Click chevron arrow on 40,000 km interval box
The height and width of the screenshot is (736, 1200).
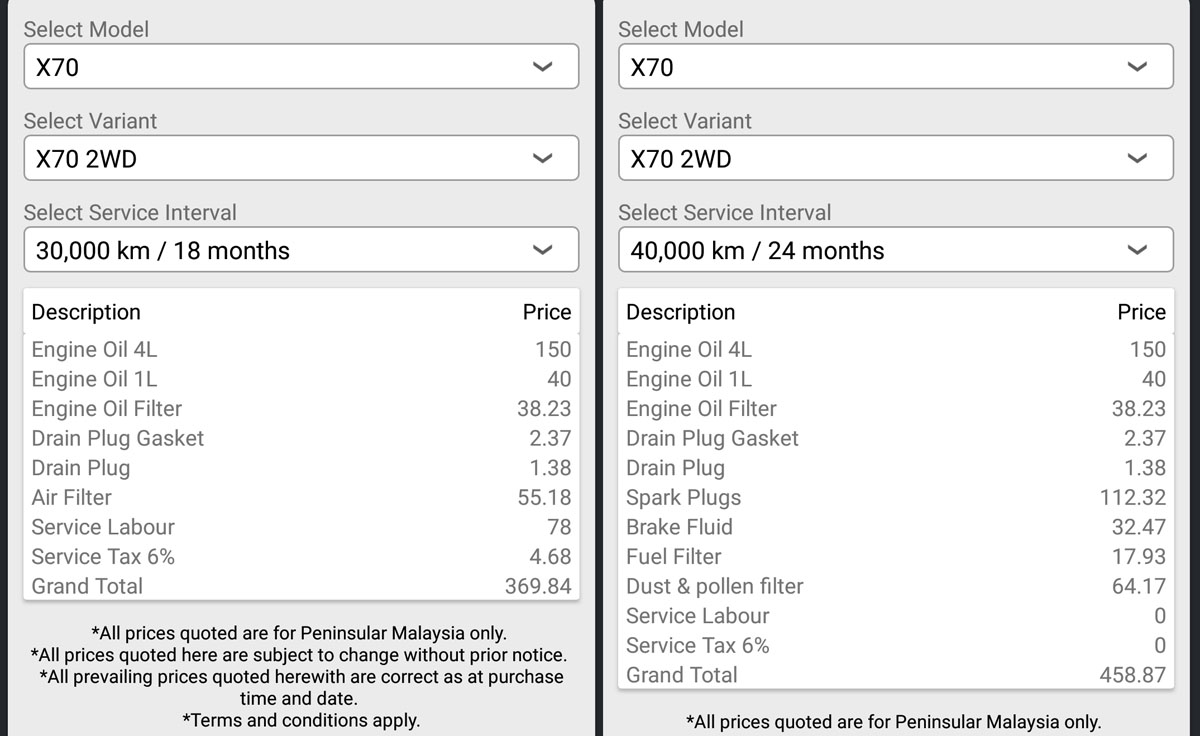click(x=1136, y=250)
